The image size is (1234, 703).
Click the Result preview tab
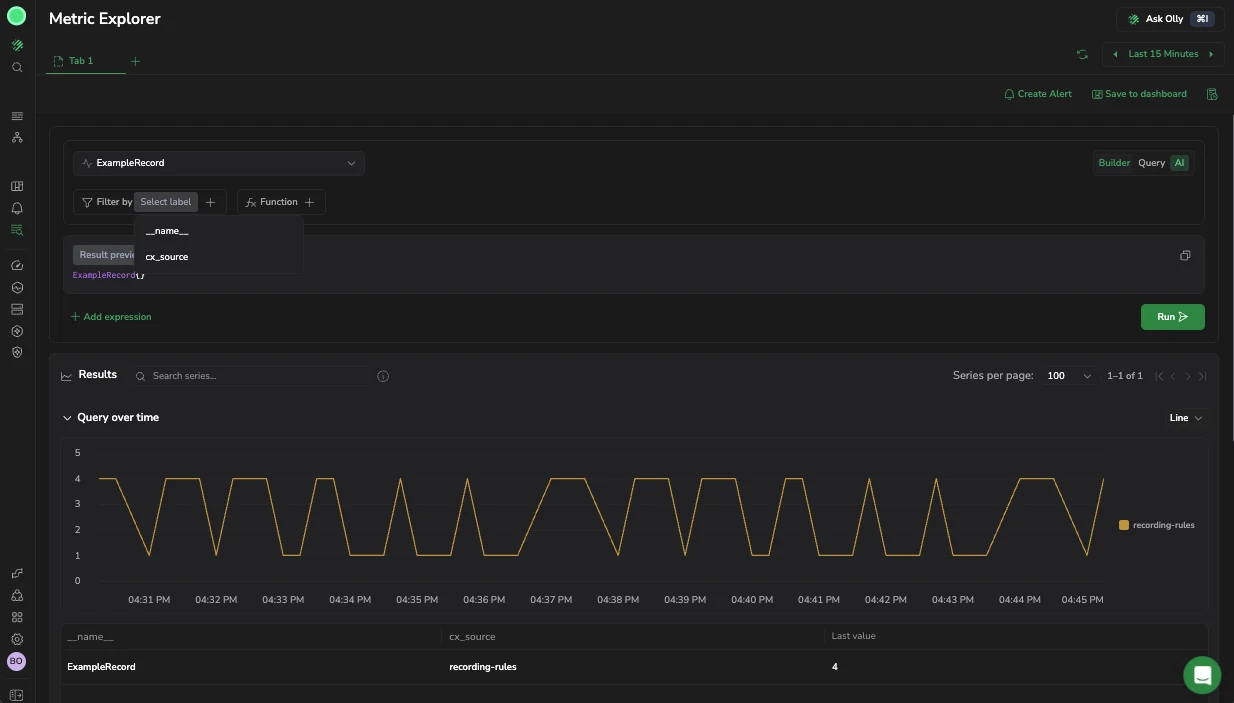(106, 255)
